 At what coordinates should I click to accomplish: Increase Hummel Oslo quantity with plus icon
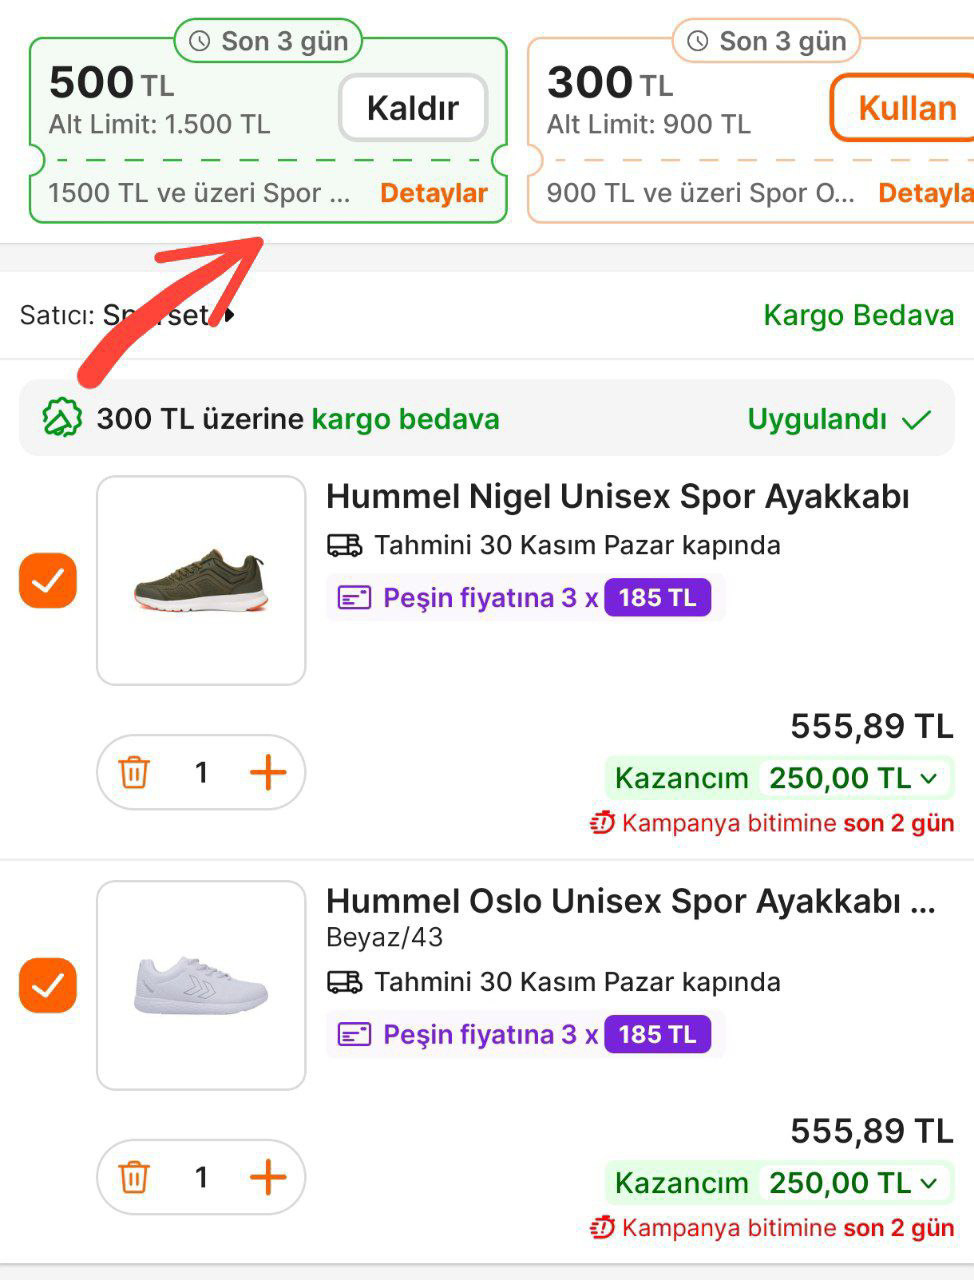coord(267,1177)
